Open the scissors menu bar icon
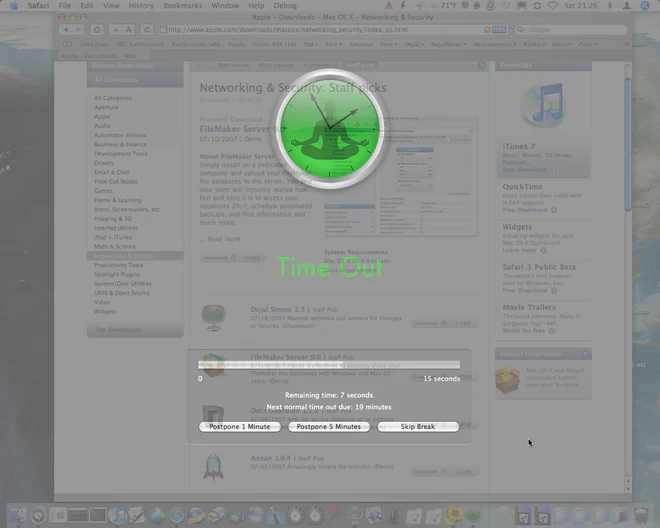Viewport: 660px width, 528px height. point(420,5)
